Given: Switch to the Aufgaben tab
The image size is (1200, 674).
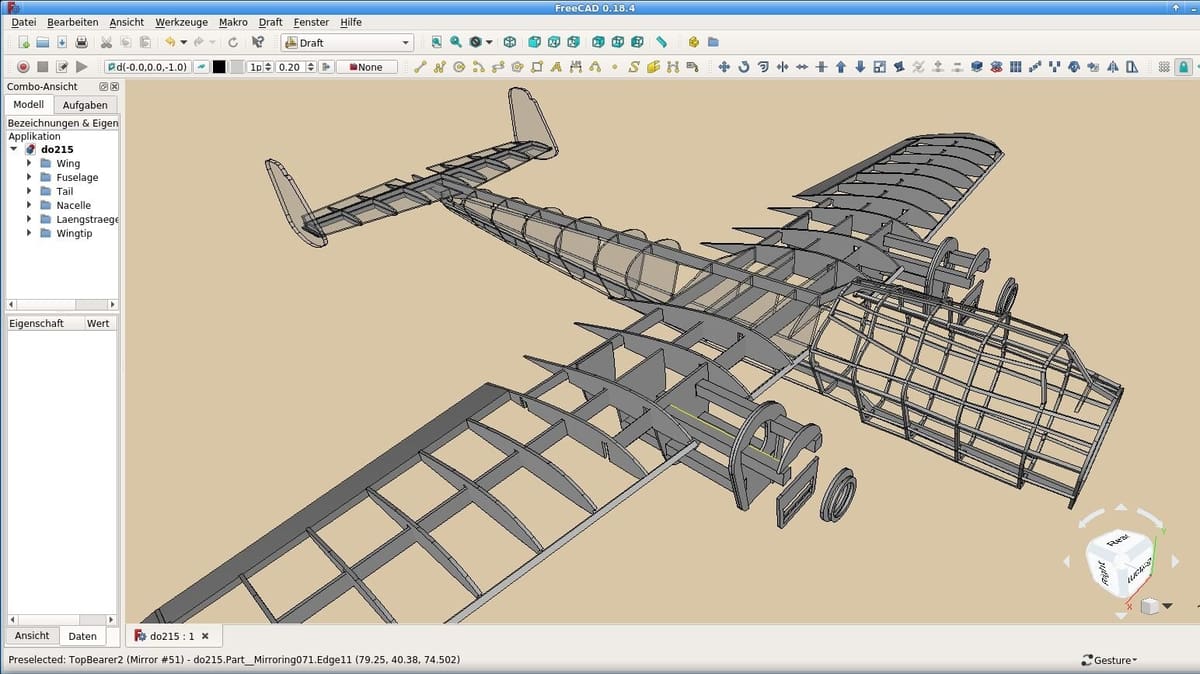Looking at the screenshot, I should point(85,105).
